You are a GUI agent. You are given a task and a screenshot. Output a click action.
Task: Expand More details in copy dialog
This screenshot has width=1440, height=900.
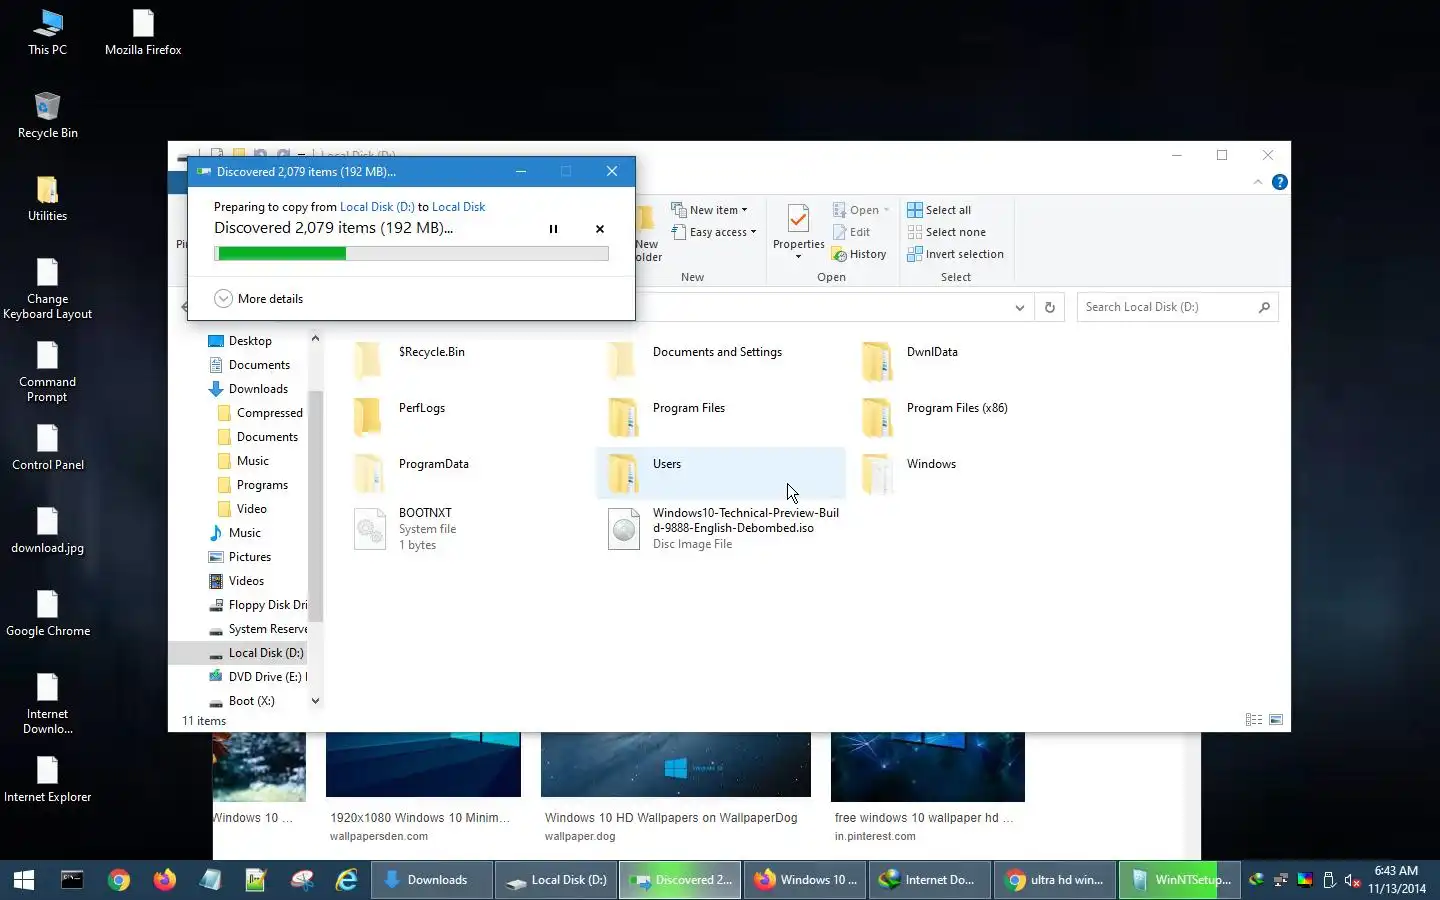point(258,299)
